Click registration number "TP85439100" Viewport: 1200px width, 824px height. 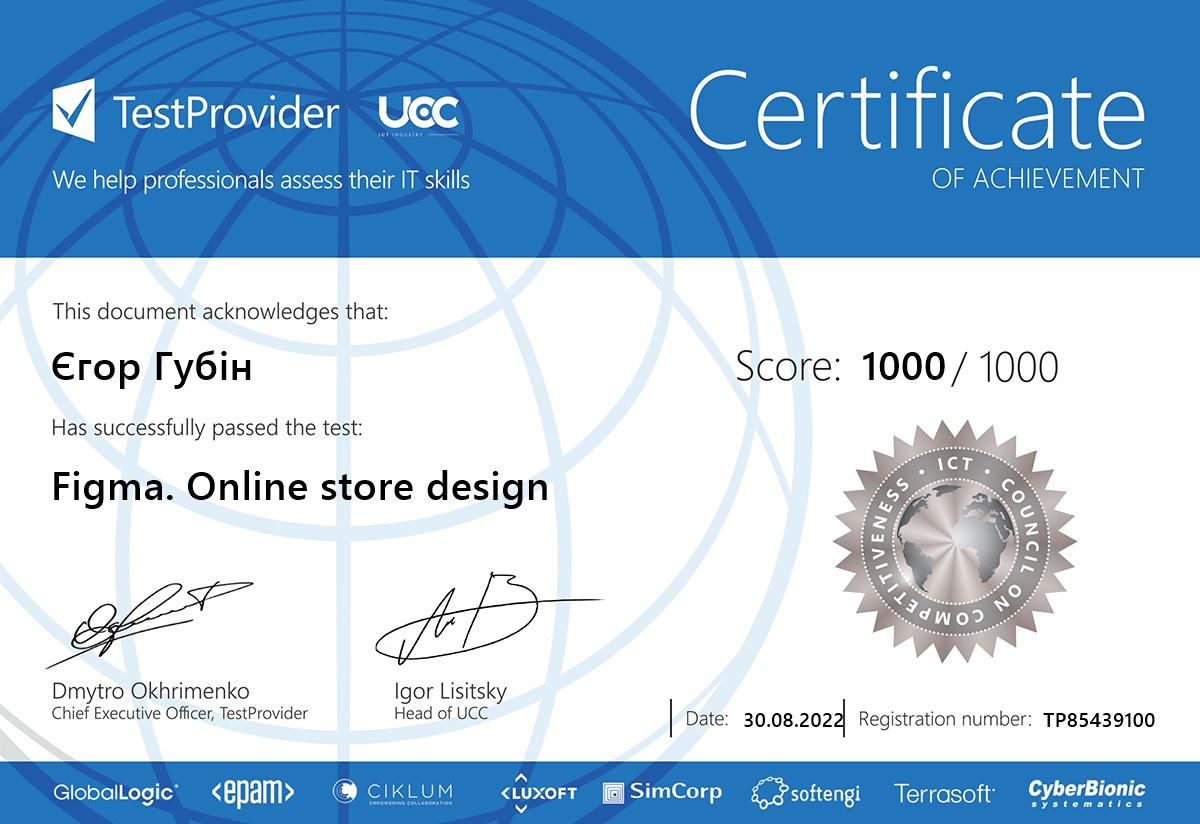[1099, 719]
